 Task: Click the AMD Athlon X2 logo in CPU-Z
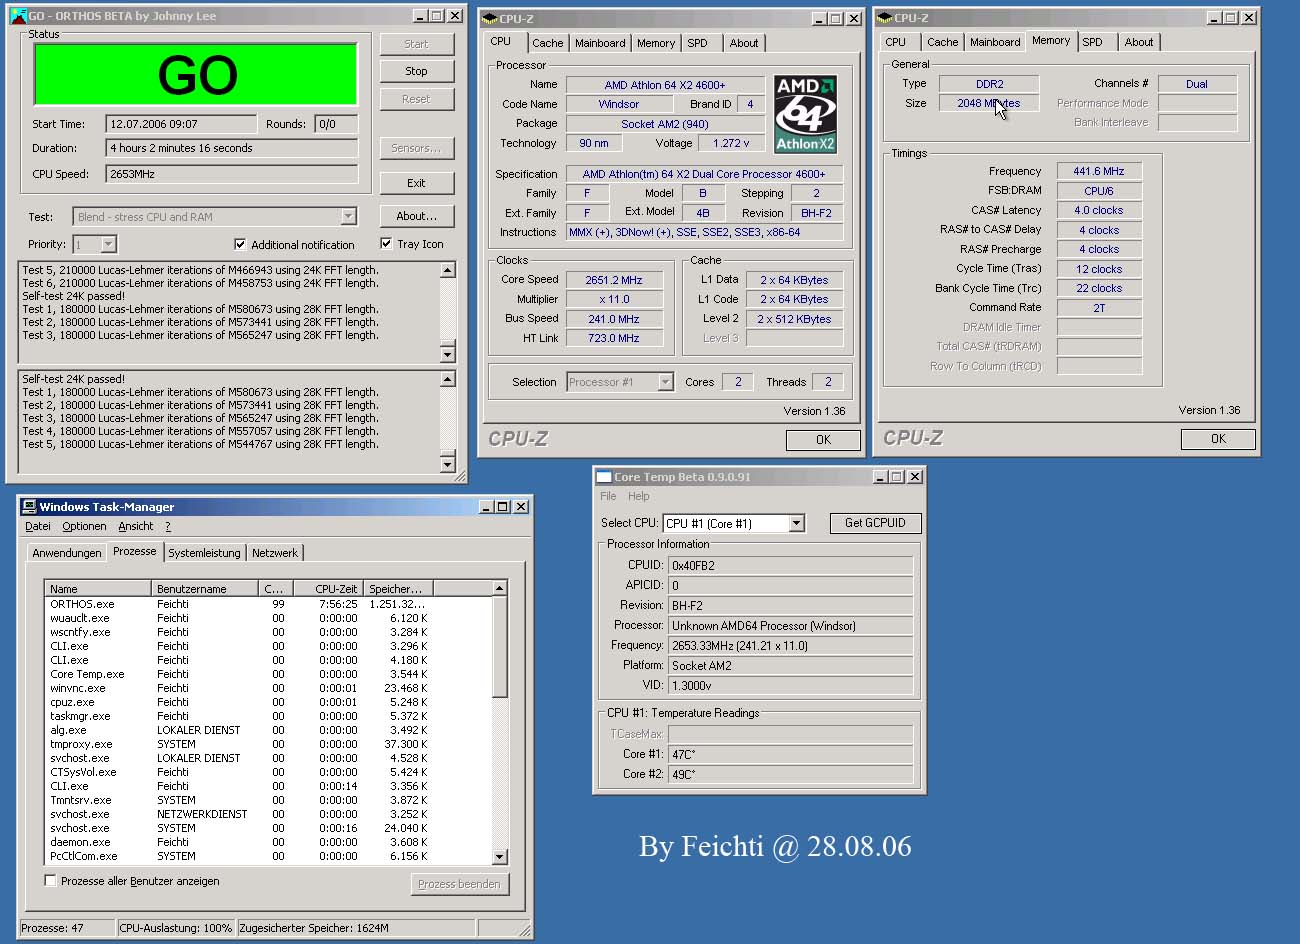tap(805, 114)
